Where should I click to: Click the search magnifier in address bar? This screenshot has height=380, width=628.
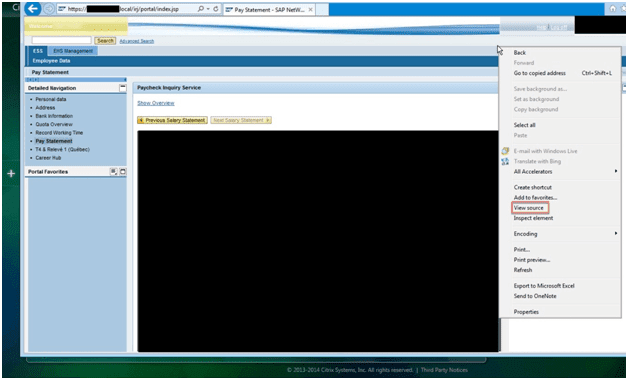pos(201,8)
